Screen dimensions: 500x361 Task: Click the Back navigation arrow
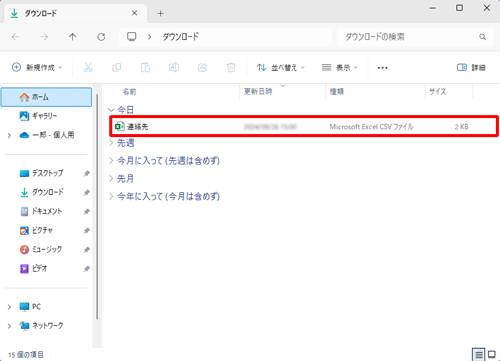16,37
